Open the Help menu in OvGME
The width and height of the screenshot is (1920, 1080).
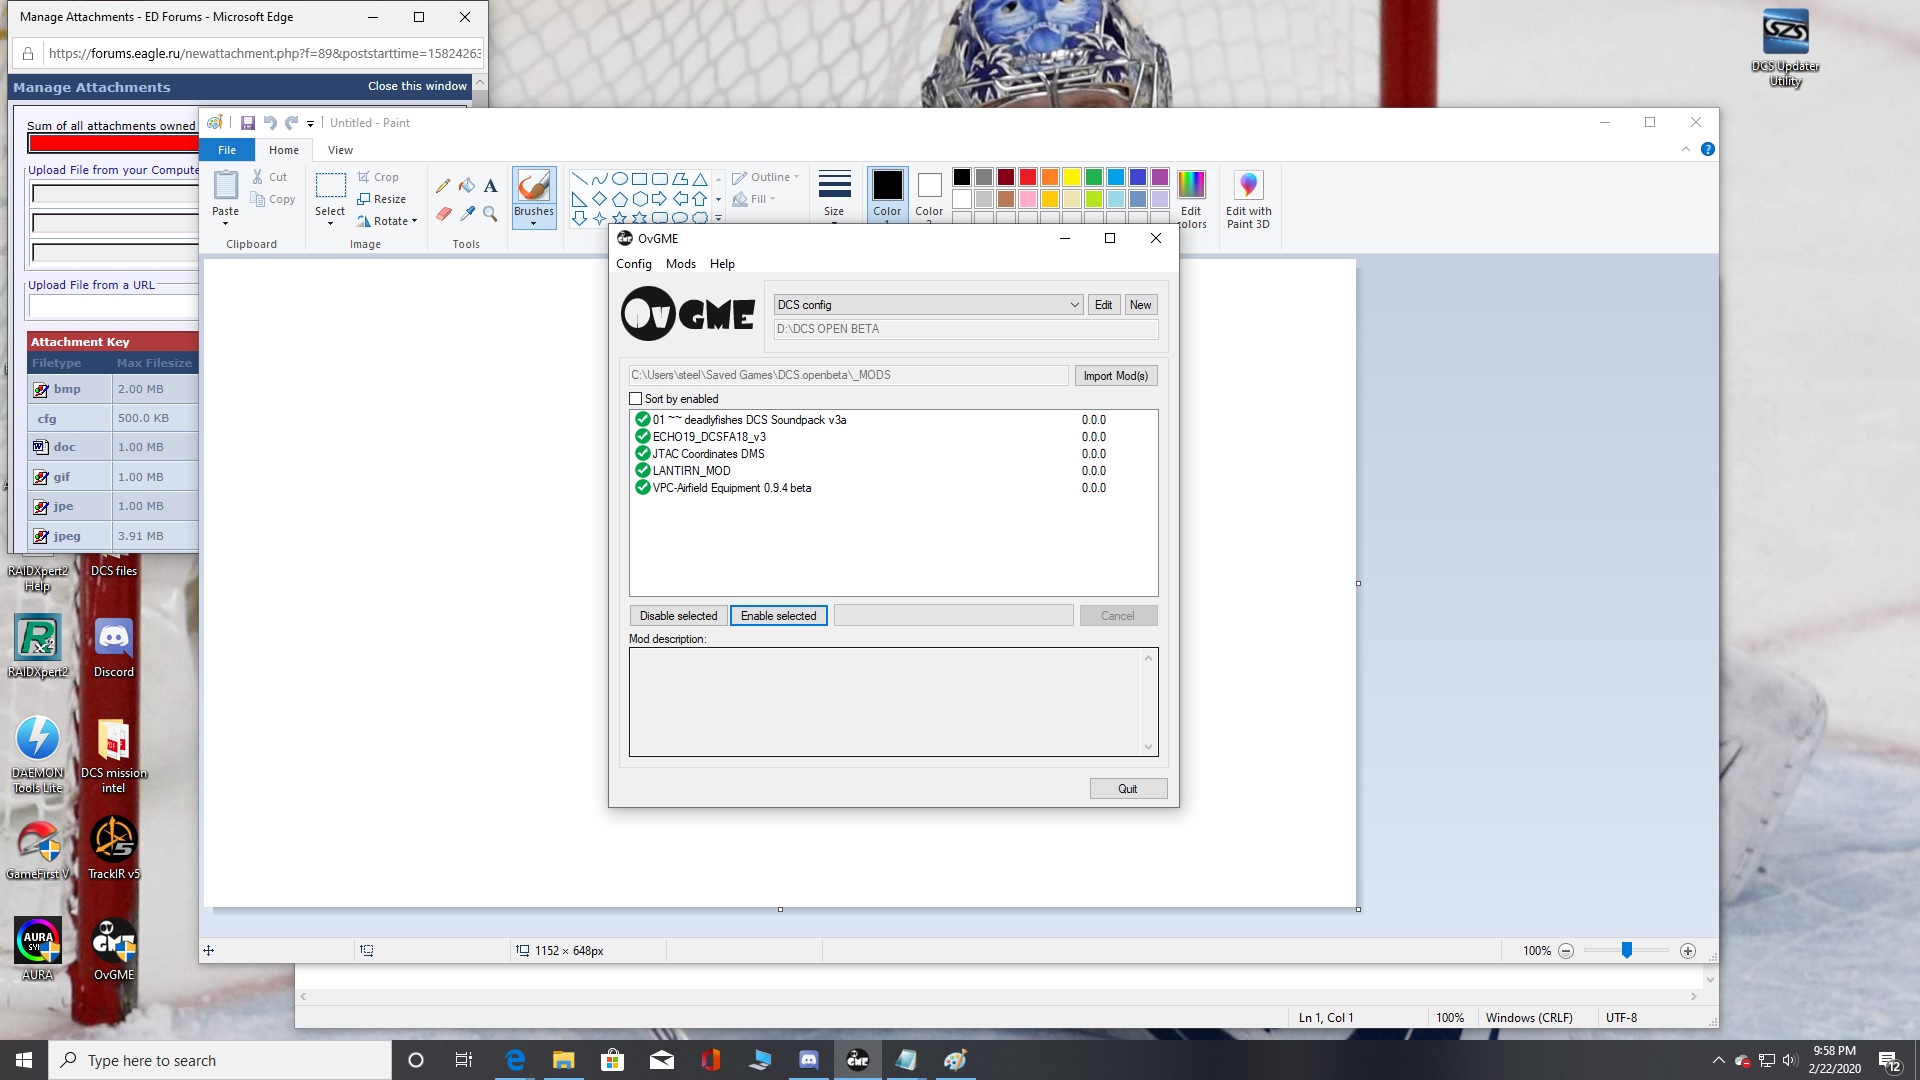pyautogui.click(x=722, y=264)
